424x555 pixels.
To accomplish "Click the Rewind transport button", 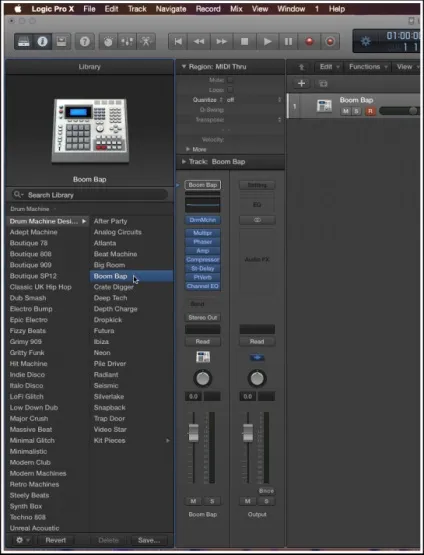I will 199,42.
